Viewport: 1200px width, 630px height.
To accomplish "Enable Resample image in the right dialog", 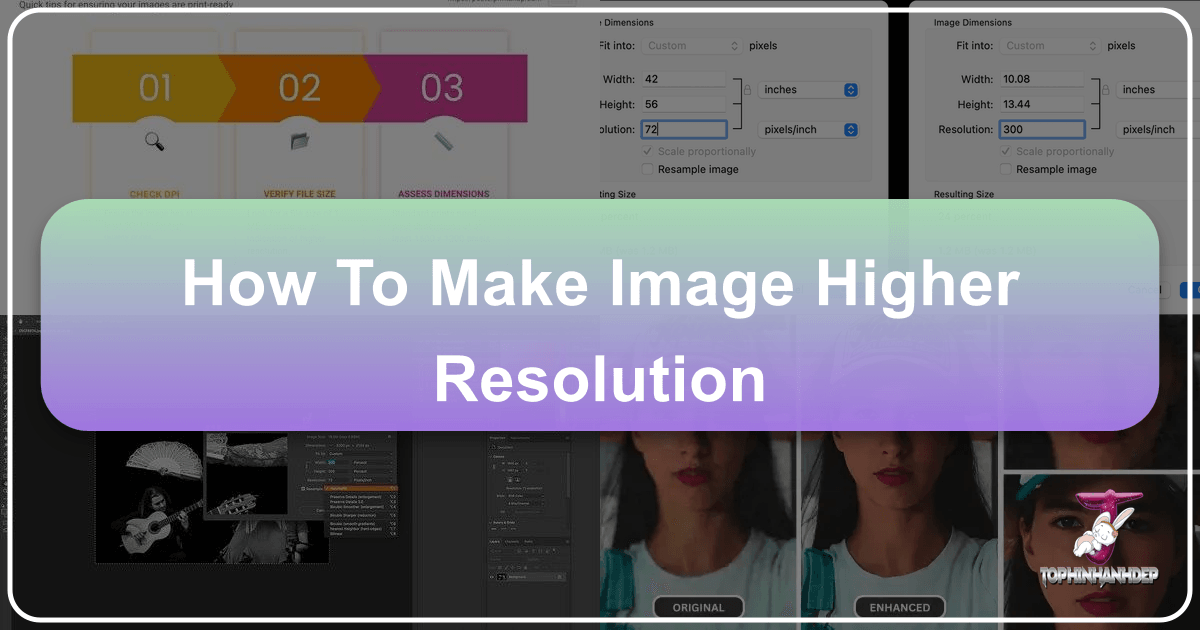I will tap(1007, 169).
